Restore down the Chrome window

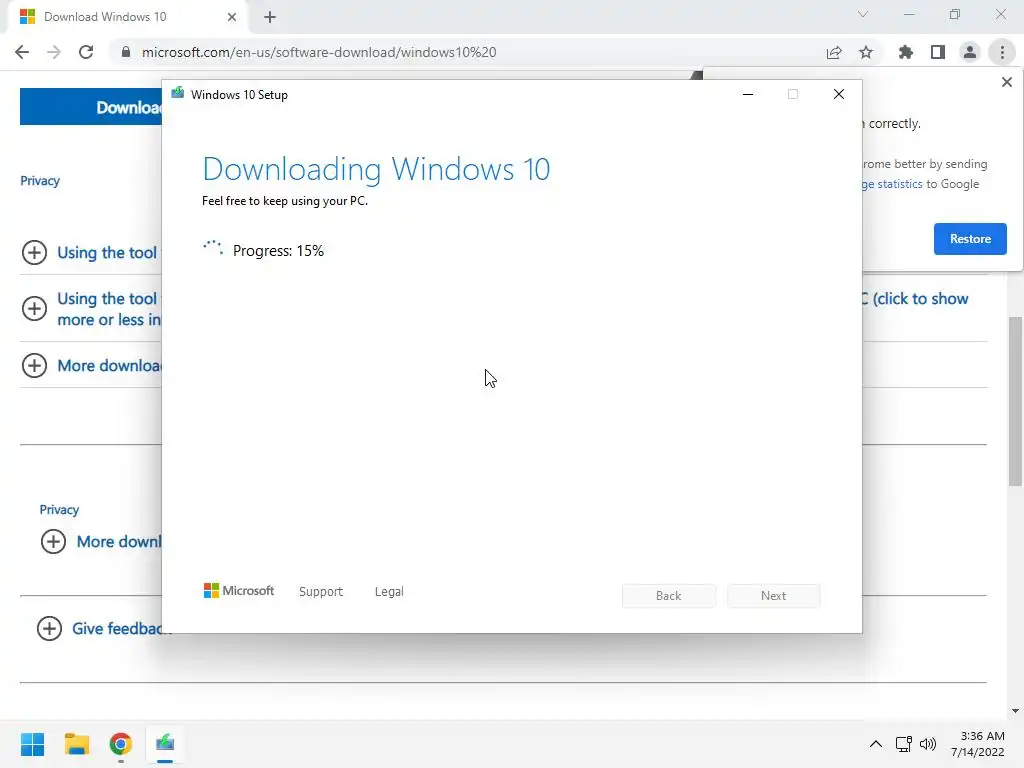click(955, 14)
